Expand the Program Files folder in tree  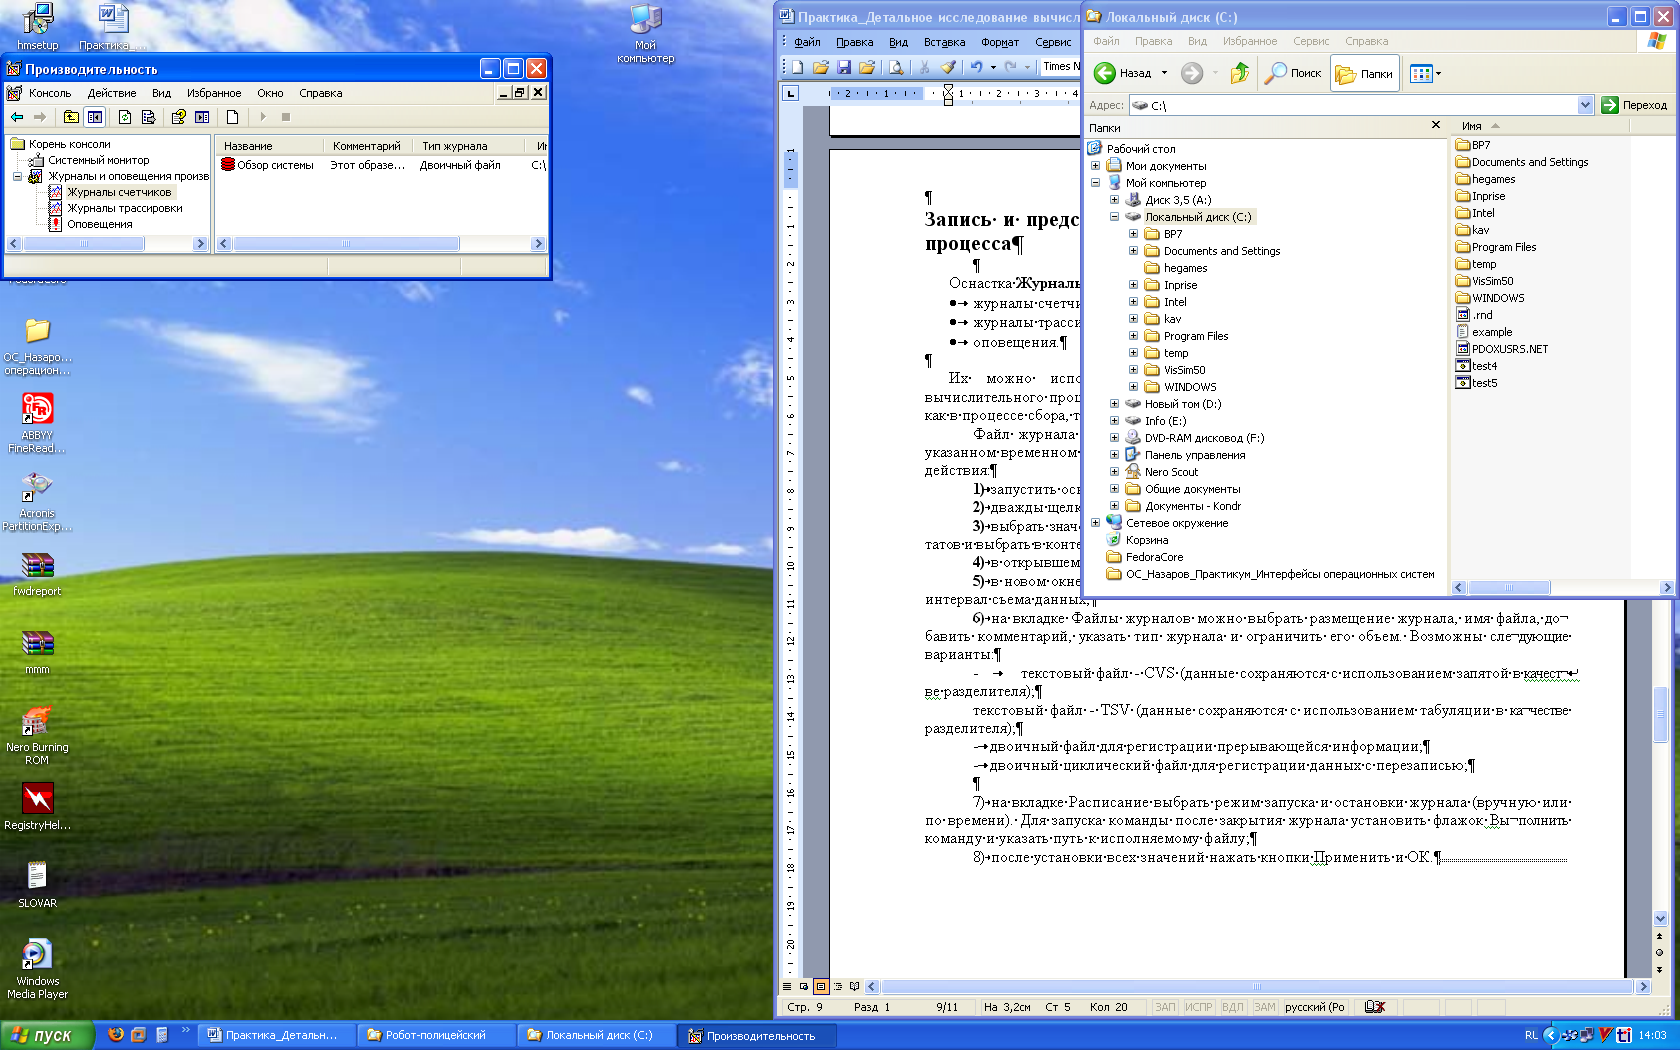(1133, 336)
